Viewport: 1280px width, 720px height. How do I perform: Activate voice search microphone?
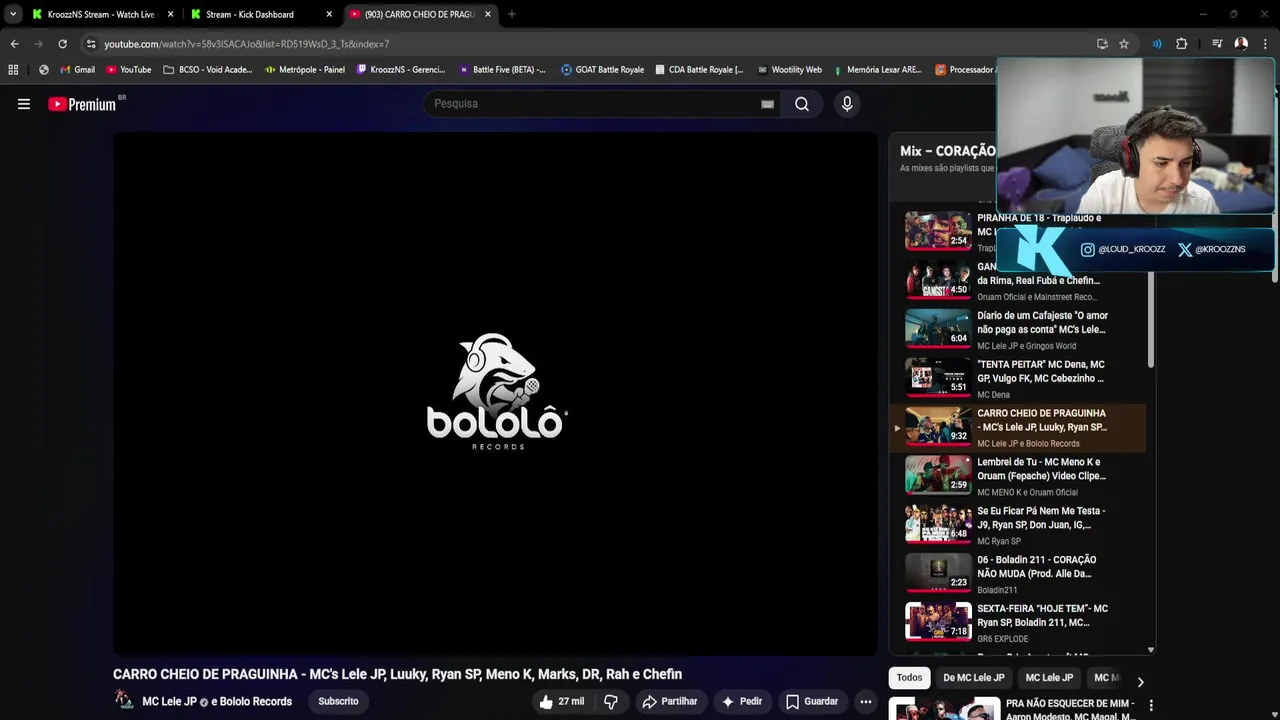pos(847,104)
